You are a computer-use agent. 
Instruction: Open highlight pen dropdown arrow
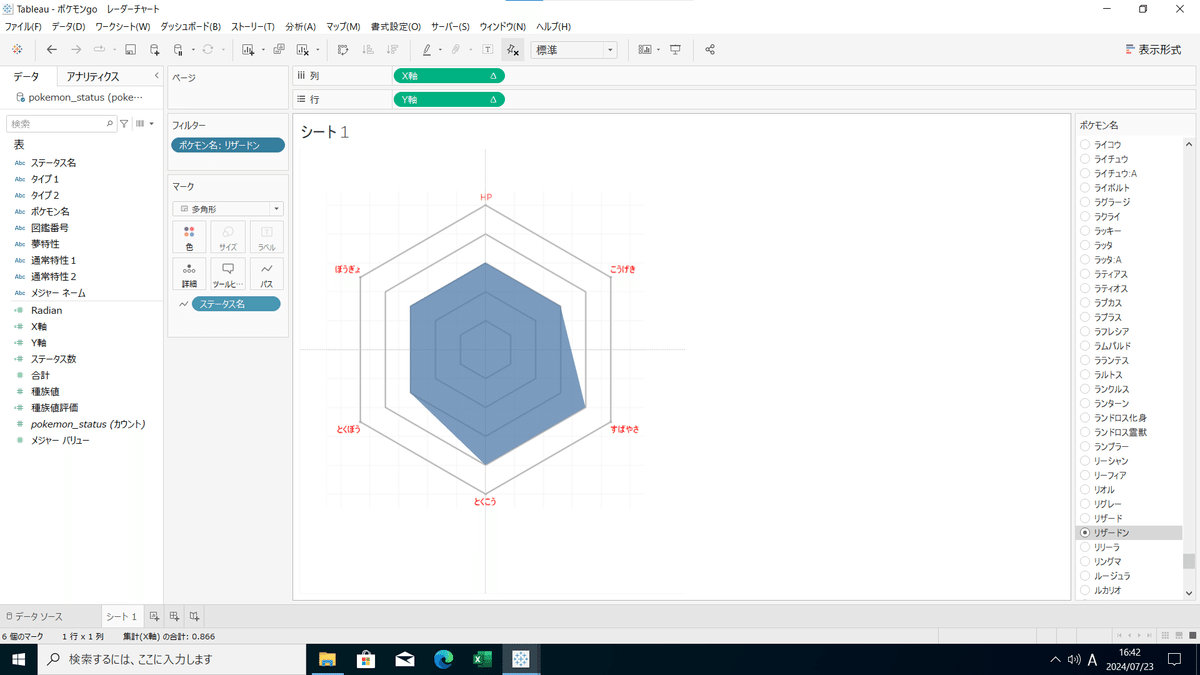click(441, 49)
